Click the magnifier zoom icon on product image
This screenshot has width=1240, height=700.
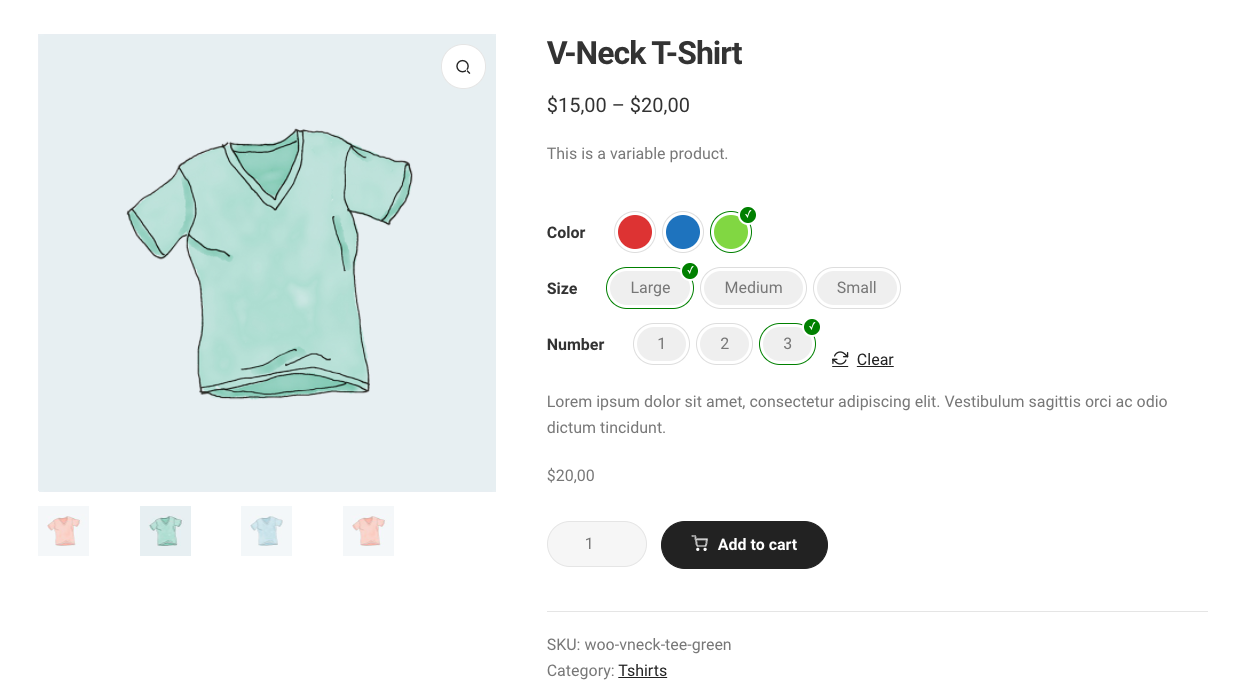point(463,67)
